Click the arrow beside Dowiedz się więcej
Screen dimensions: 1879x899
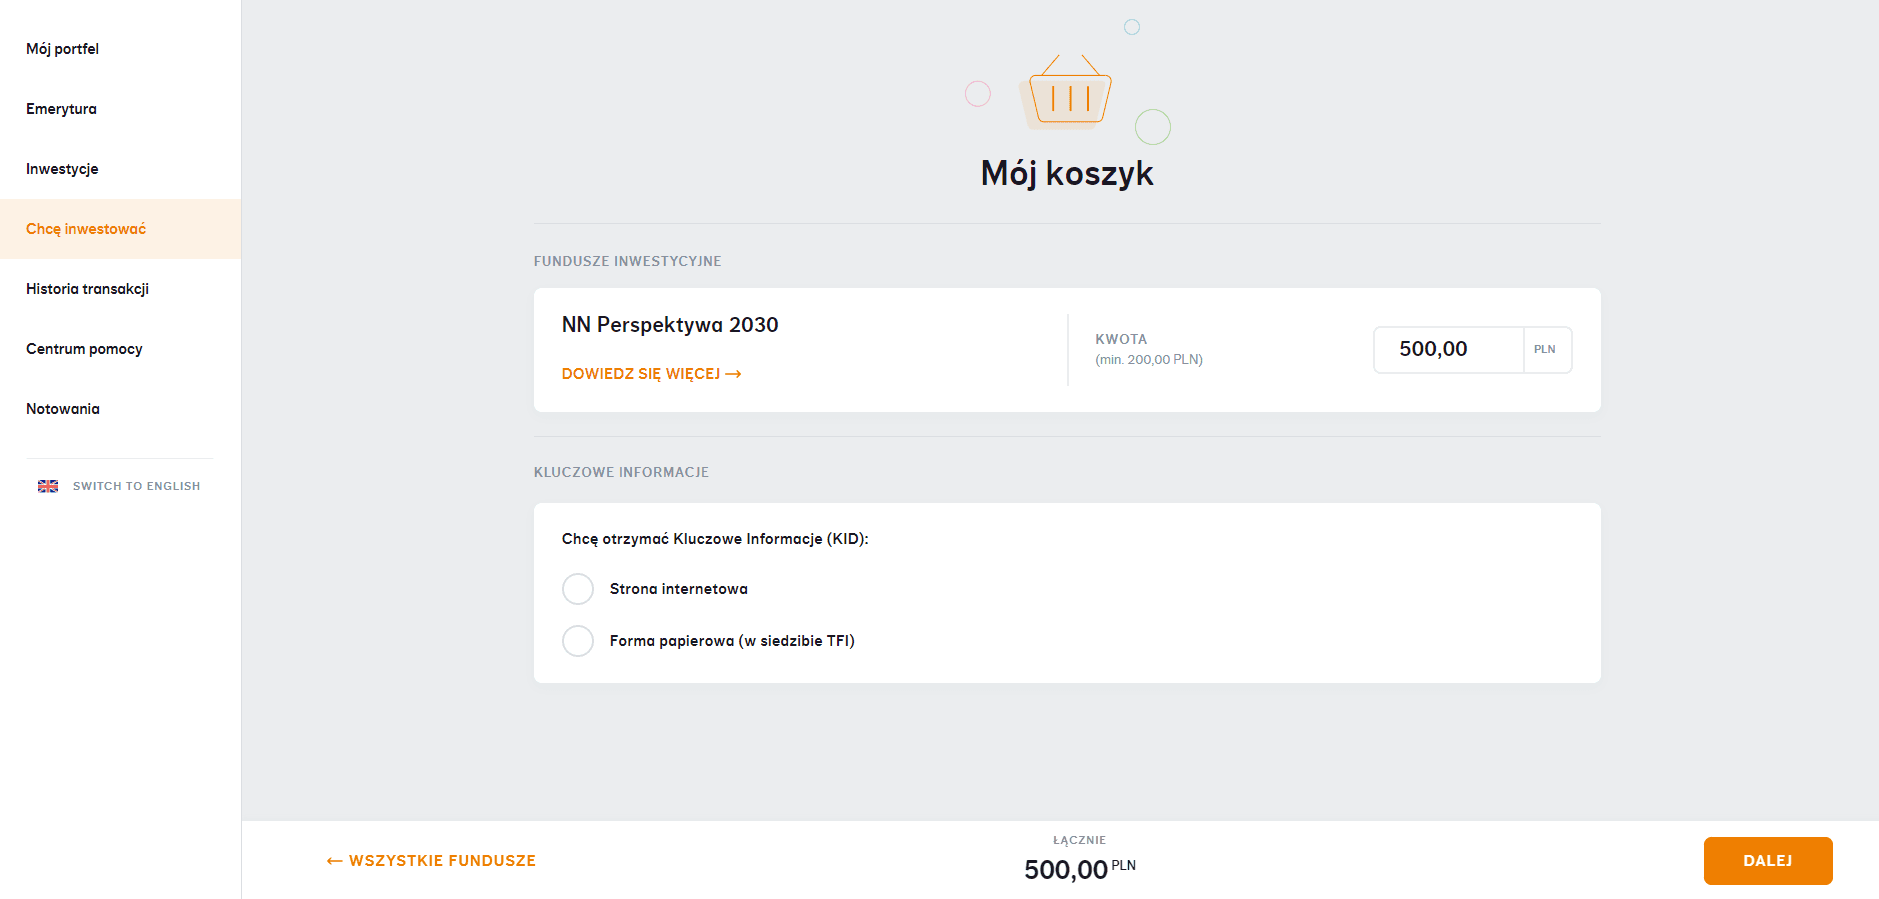pyautogui.click(x=733, y=374)
